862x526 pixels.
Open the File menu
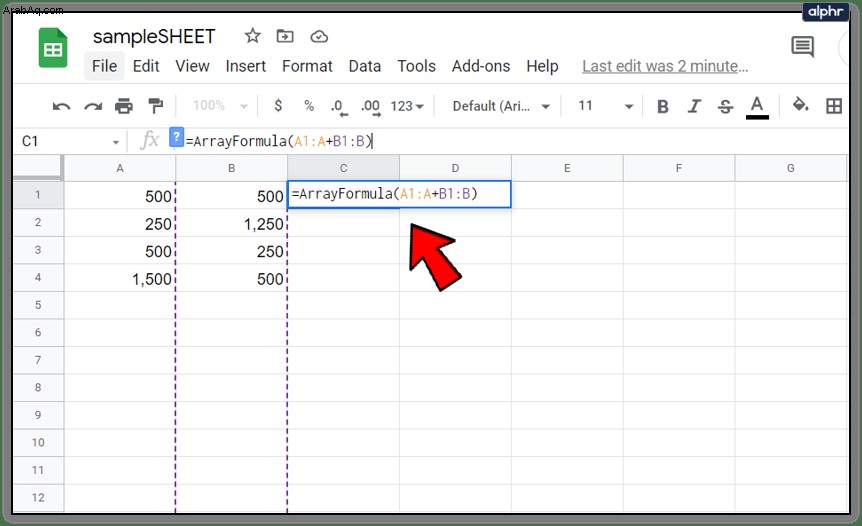pos(104,67)
